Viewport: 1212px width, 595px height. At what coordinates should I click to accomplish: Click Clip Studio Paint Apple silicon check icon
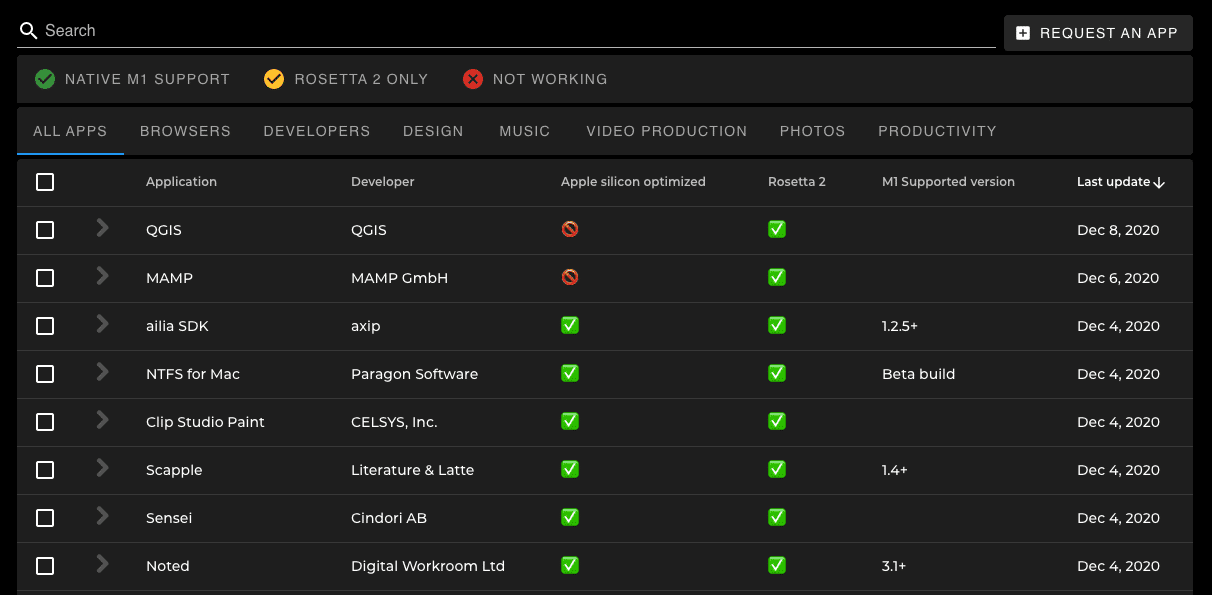[570, 421]
